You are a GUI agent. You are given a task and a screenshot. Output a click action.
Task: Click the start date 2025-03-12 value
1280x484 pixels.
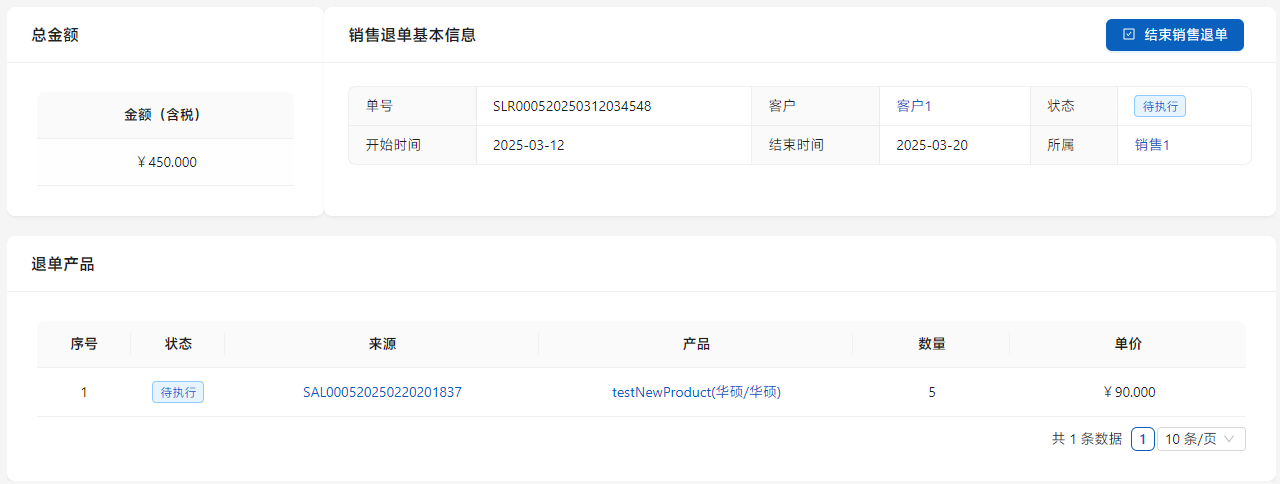pyautogui.click(x=529, y=145)
